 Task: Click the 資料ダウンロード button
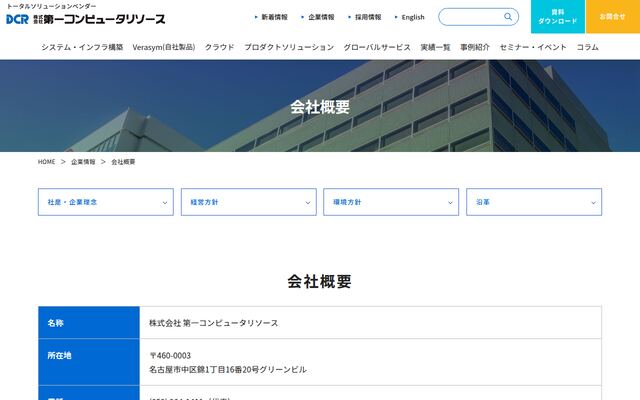558,17
